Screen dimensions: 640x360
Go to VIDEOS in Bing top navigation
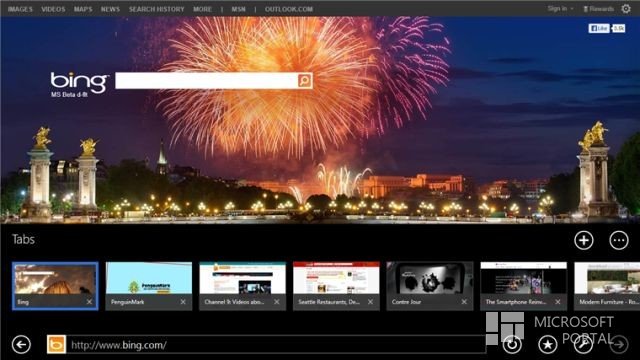(53, 9)
